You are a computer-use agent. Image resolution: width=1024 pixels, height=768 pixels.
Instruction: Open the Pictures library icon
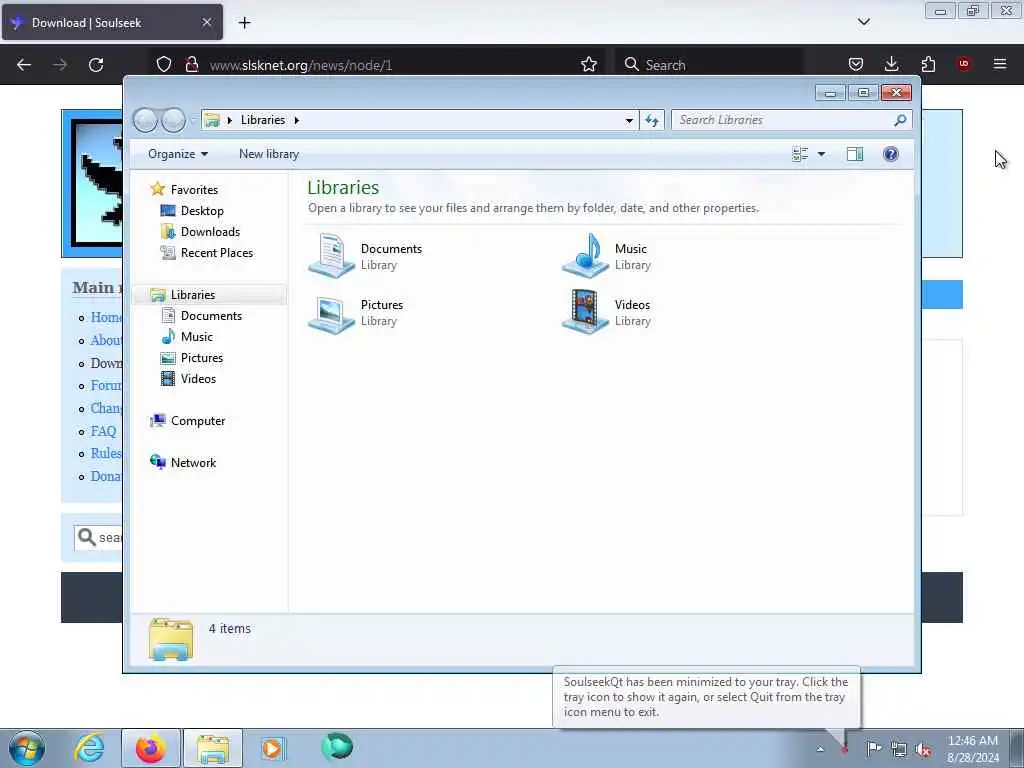(x=332, y=313)
